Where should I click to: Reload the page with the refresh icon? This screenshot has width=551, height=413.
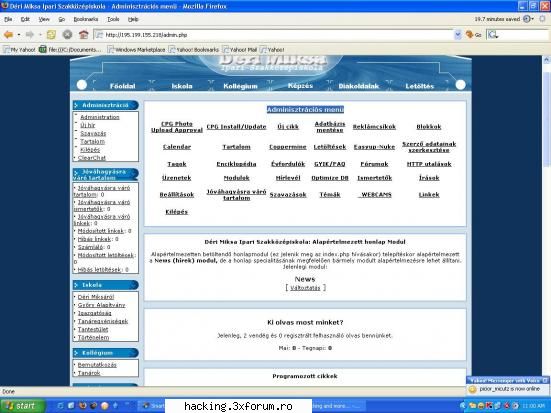(x=51, y=34)
